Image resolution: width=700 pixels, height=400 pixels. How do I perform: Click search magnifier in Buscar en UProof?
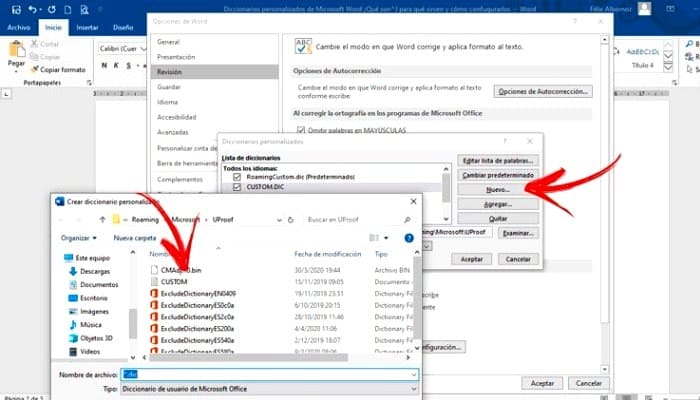tap(407, 220)
